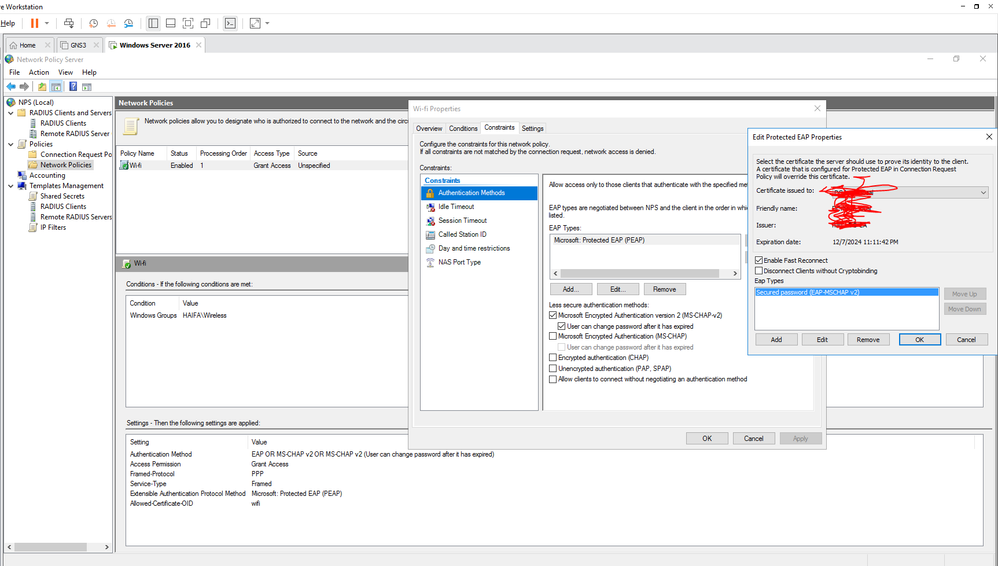Click the VMware pause virtual machine icon

tap(35, 23)
